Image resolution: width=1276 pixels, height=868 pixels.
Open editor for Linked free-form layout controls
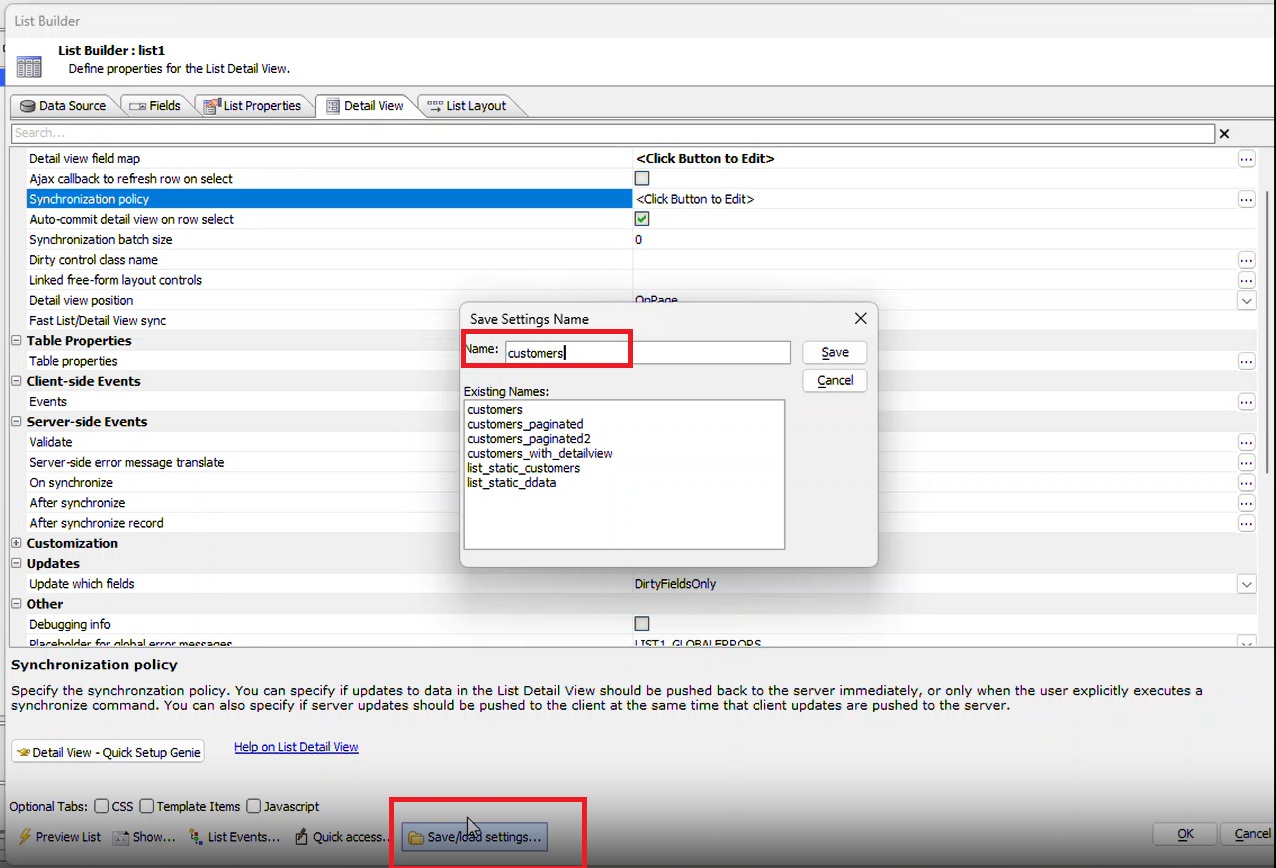point(1246,280)
